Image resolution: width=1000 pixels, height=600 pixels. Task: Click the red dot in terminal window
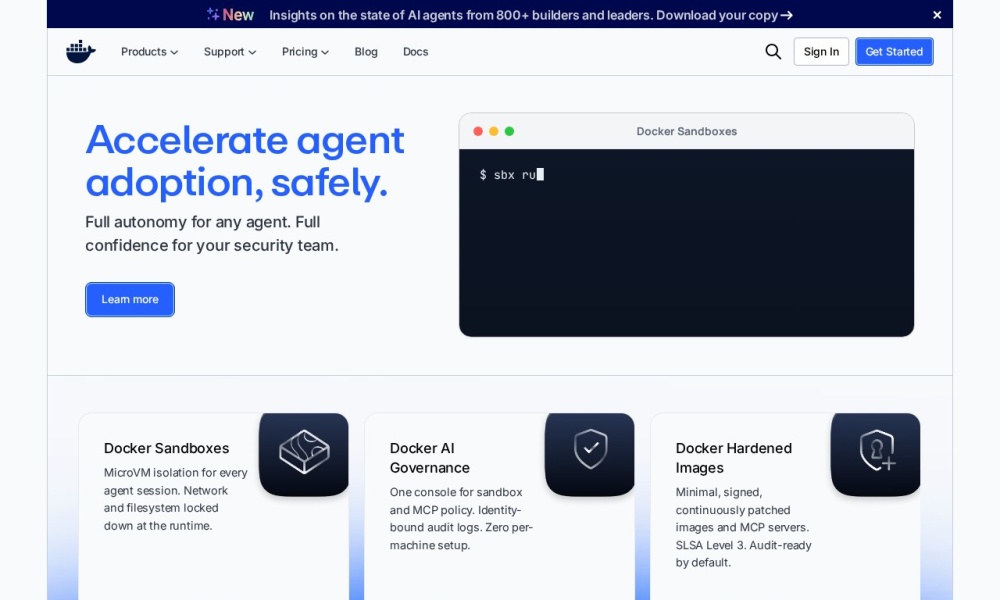478,131
